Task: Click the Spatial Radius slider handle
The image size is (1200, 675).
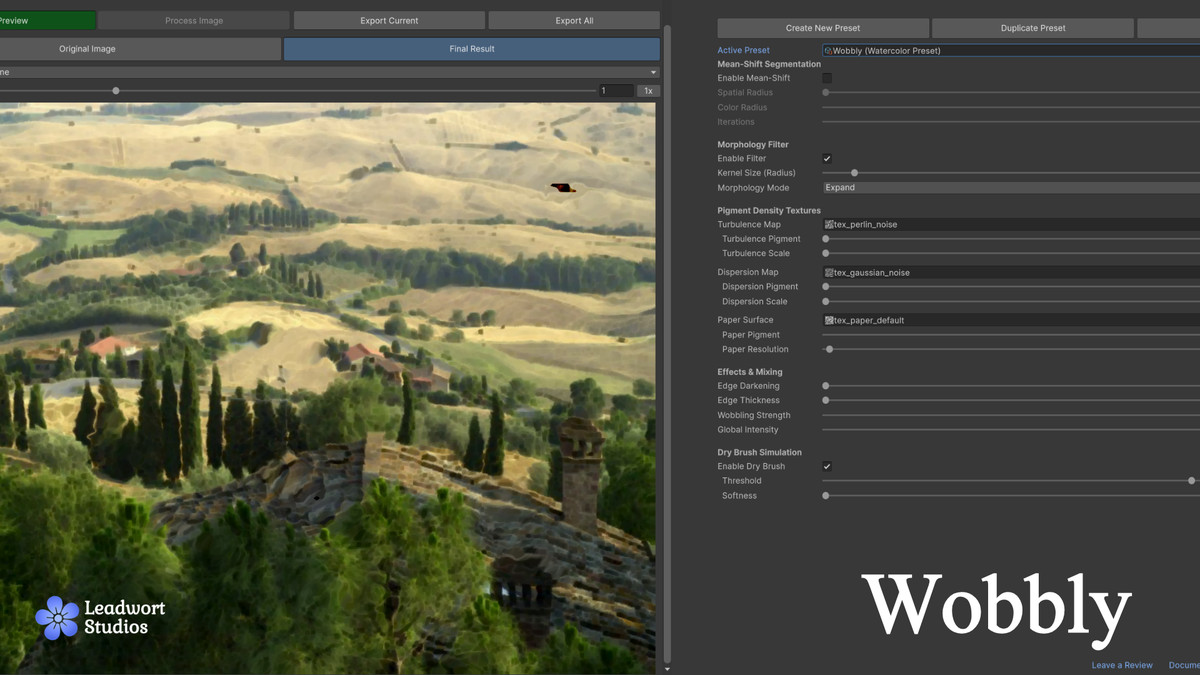Action: click(x=826, y=92)
